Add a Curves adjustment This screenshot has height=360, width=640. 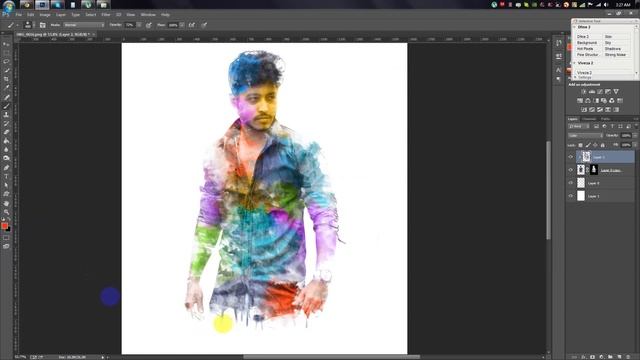[x=600, y=92]
